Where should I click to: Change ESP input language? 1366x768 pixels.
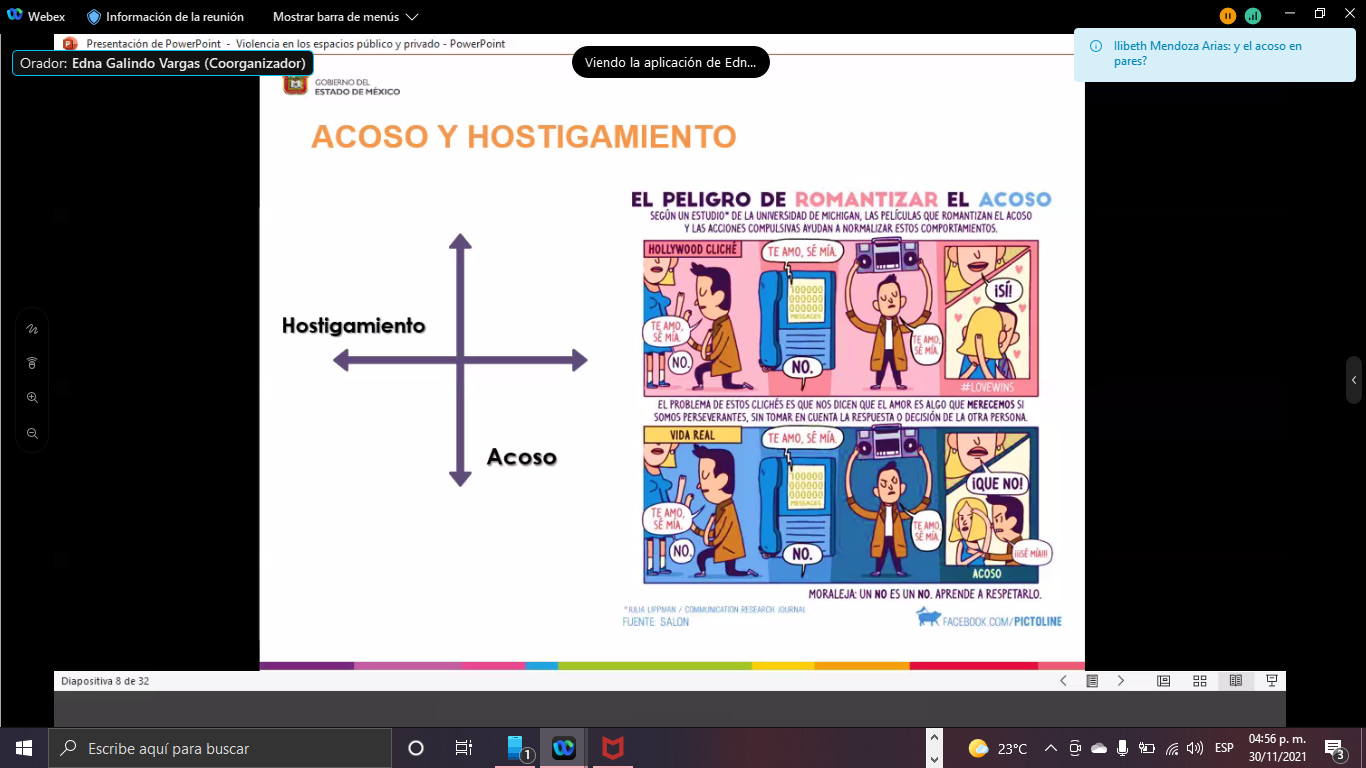coord(1224,748)
